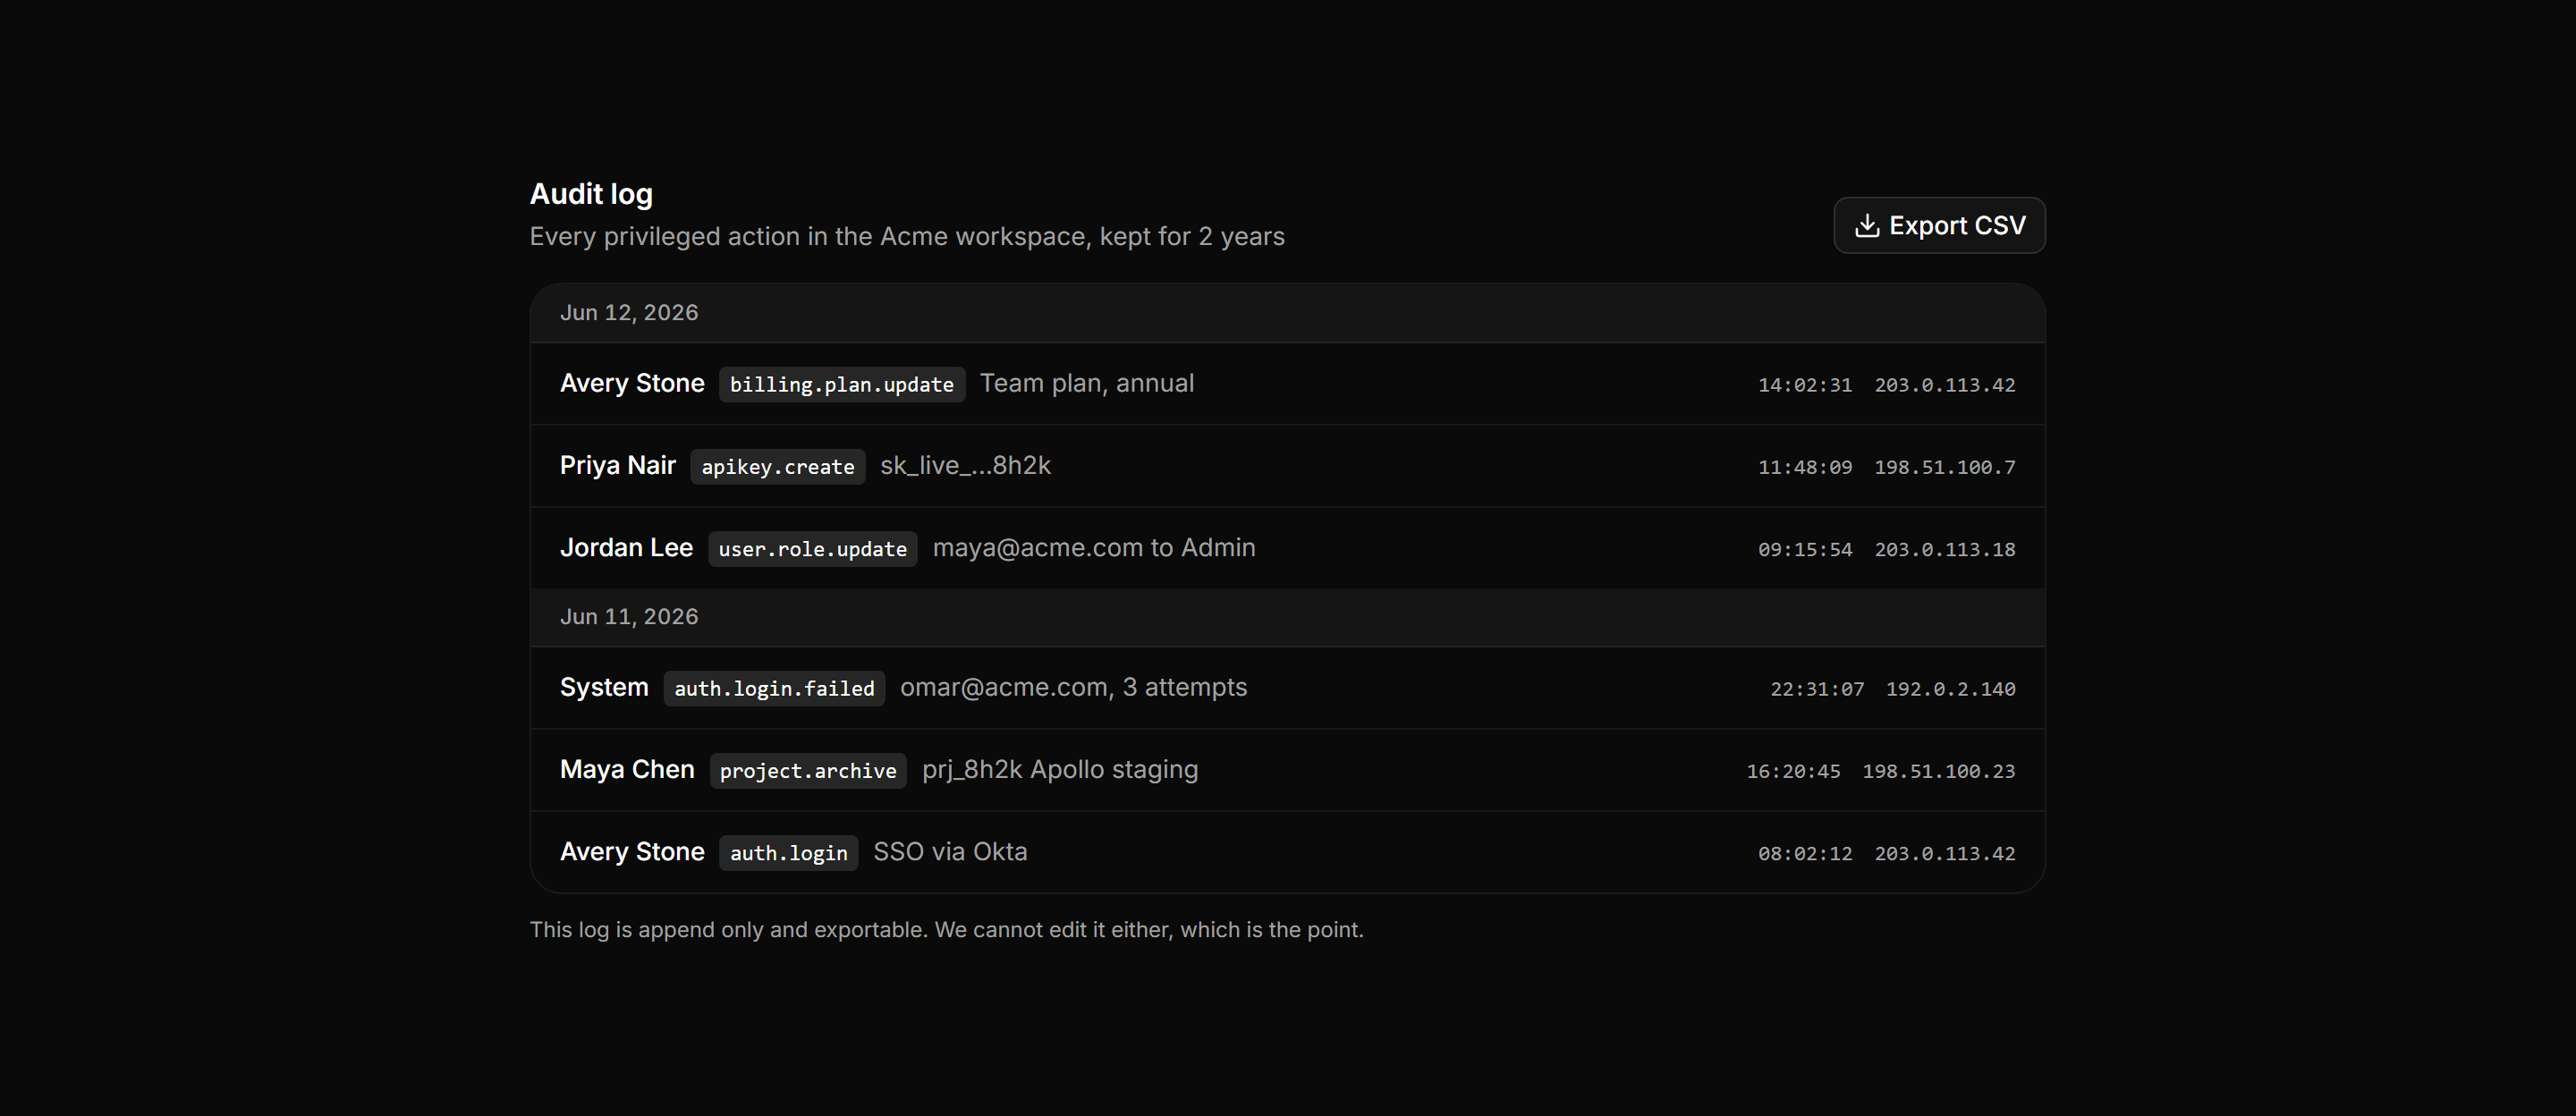Click the Export CSV button
Image resolution: width=2576 pixels, height=1116 pixels.
coord(1939,225)
